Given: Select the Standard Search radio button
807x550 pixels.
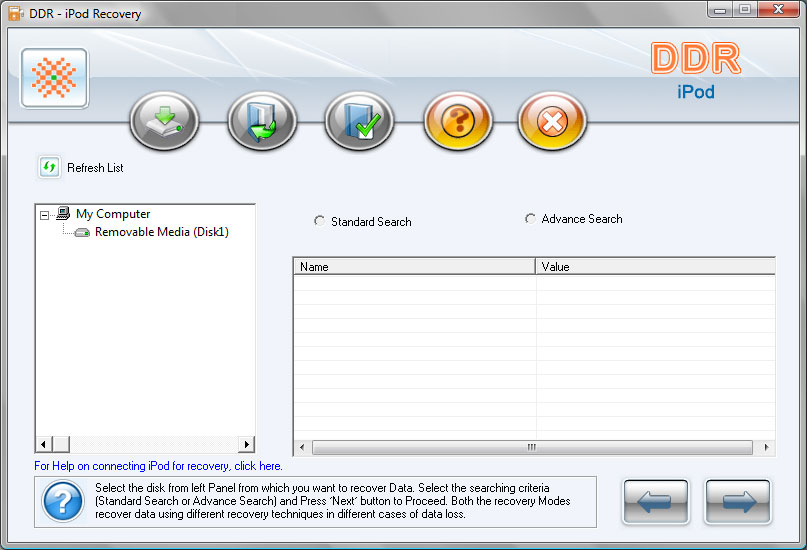Looking at the screenshot, I should (320, 221).
